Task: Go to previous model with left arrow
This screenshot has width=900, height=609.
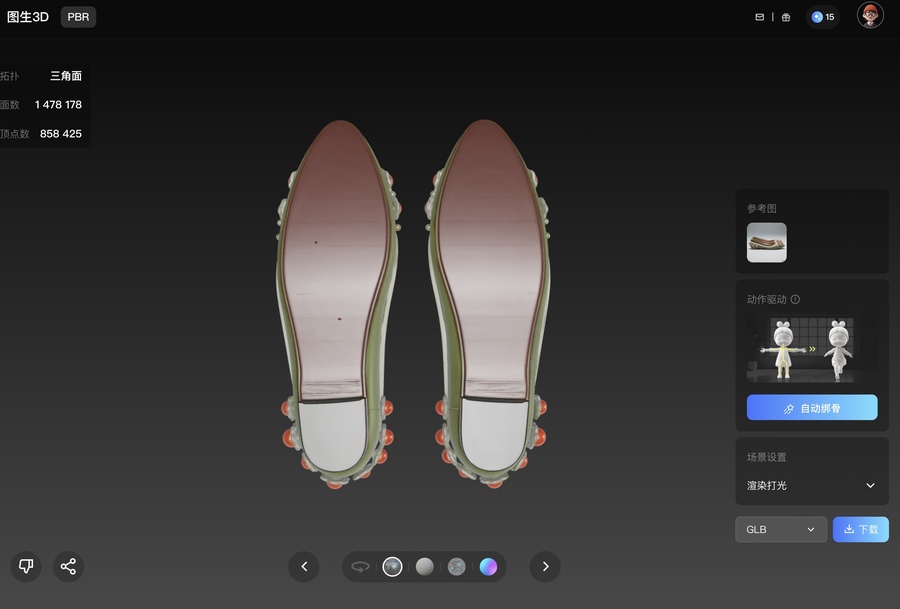Action: (304, 566)
